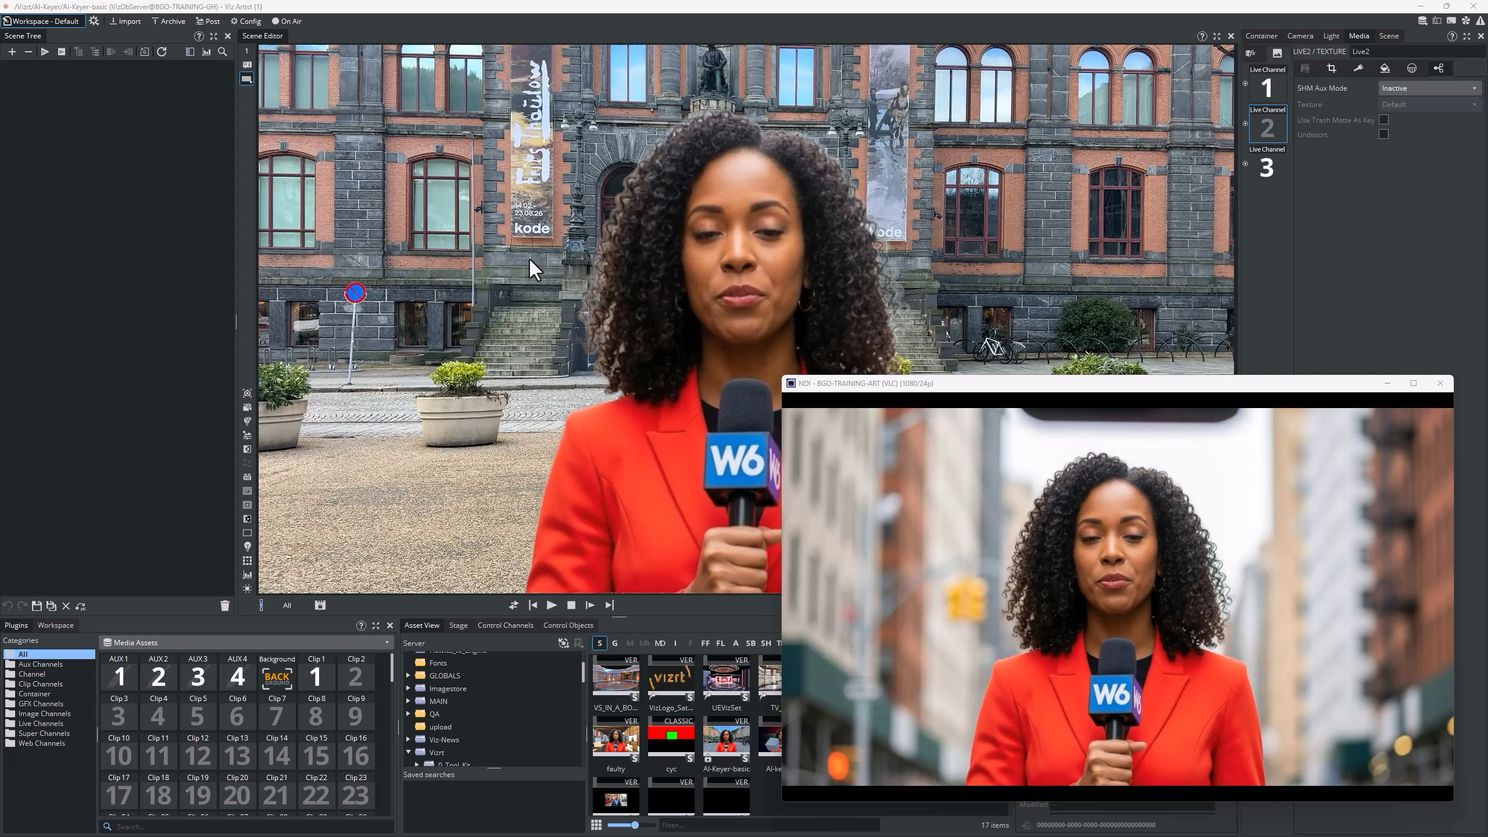
Task: Open the Media Assets dropdown
Action: click(x=247, y=643)
